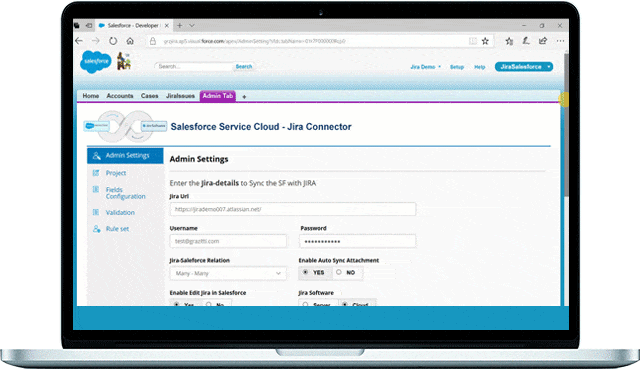Switch to the JiraIssues tab
The width and height of the screenshot is (640, 369).
point(180,96)
